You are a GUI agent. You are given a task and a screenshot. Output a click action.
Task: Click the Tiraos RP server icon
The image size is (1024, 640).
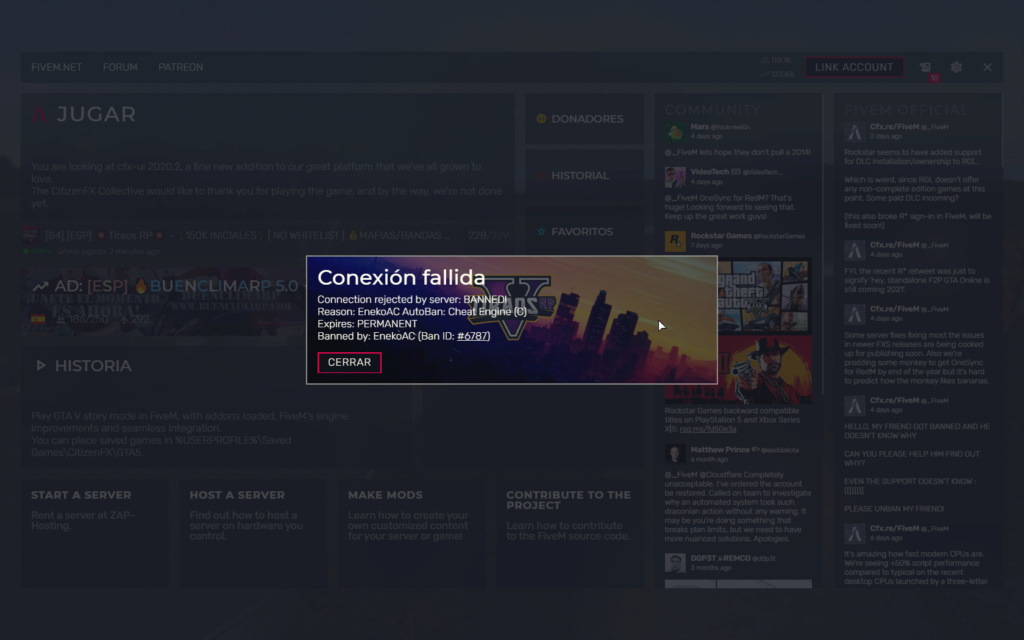(x=31, y=234)
